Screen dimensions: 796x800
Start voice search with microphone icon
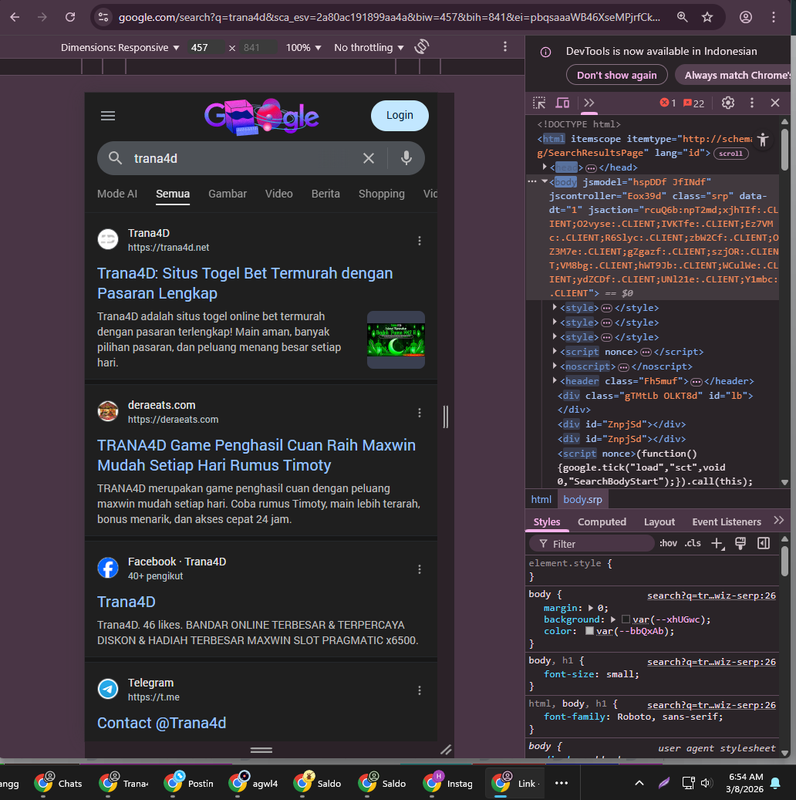tap(406, 158)
